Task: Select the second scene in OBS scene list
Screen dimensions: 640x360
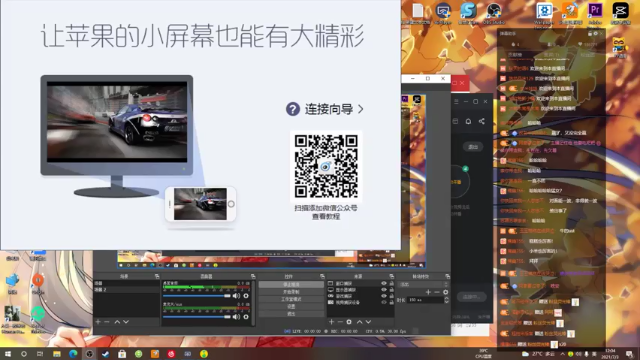Action: [x=127, y=289]
